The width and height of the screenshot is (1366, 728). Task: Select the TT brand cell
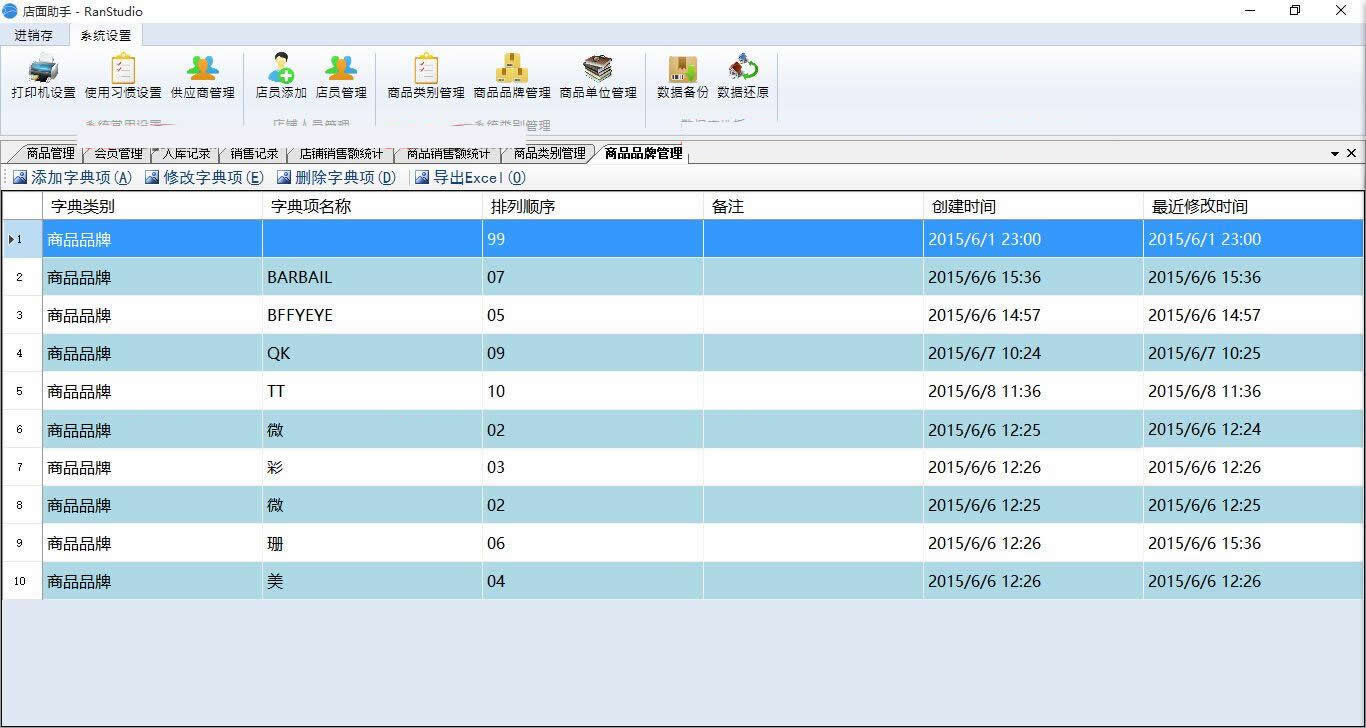pyautogui.click(x=372, y=391)
